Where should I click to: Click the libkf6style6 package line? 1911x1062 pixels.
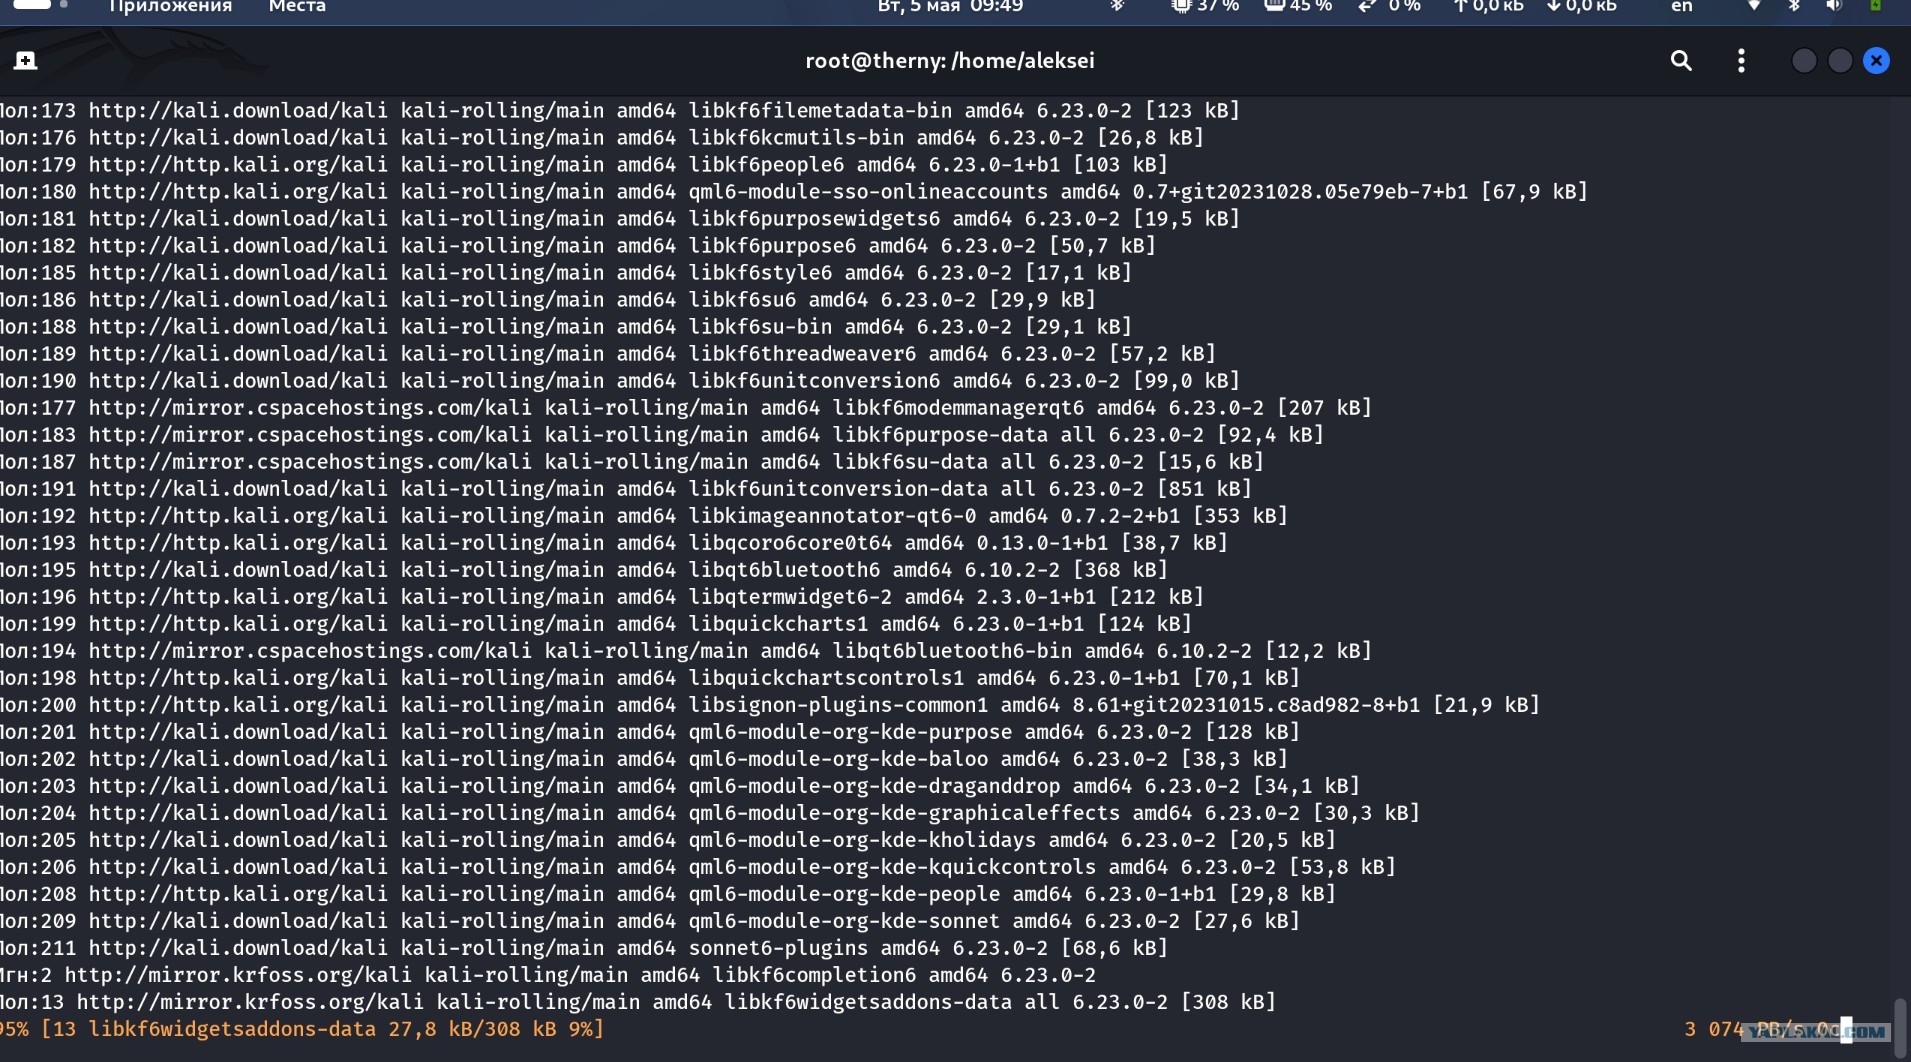pyautogui.click(x=566, y=272)
